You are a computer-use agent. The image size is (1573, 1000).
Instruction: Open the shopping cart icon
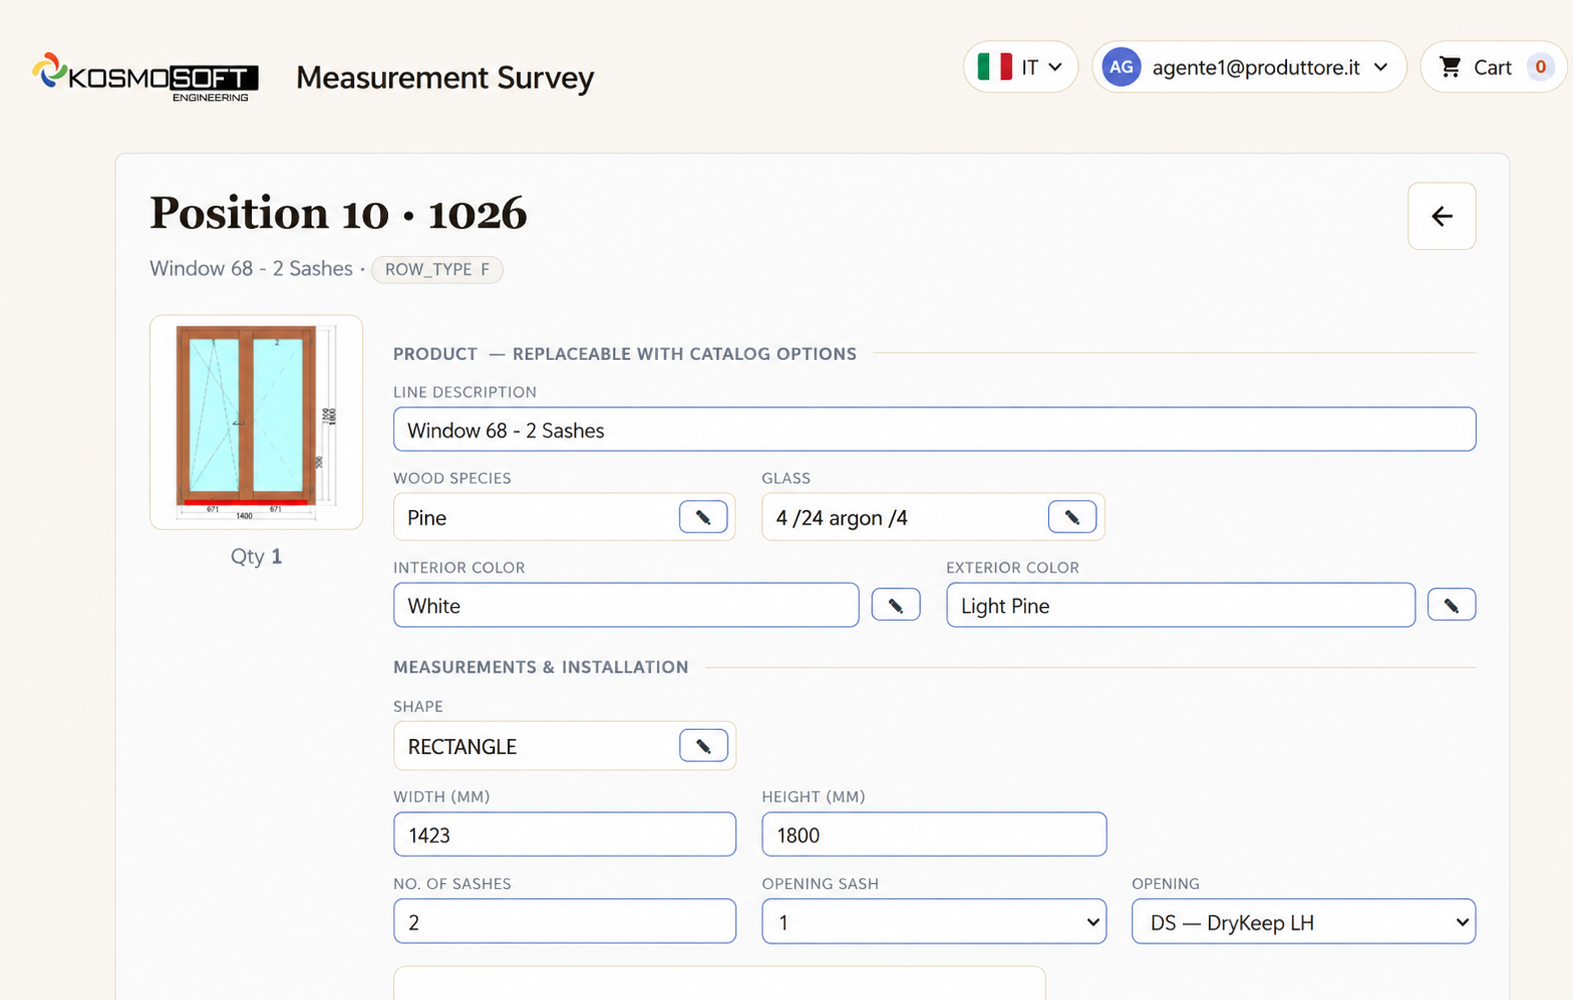tap(1450, 67)
